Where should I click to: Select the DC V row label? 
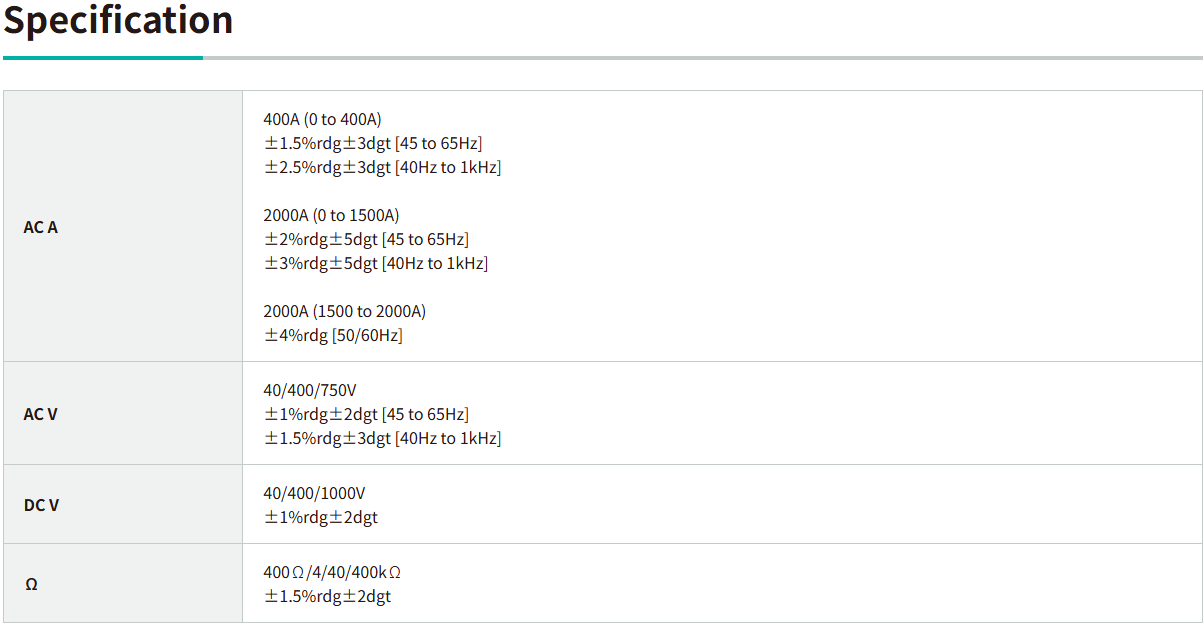41,505
